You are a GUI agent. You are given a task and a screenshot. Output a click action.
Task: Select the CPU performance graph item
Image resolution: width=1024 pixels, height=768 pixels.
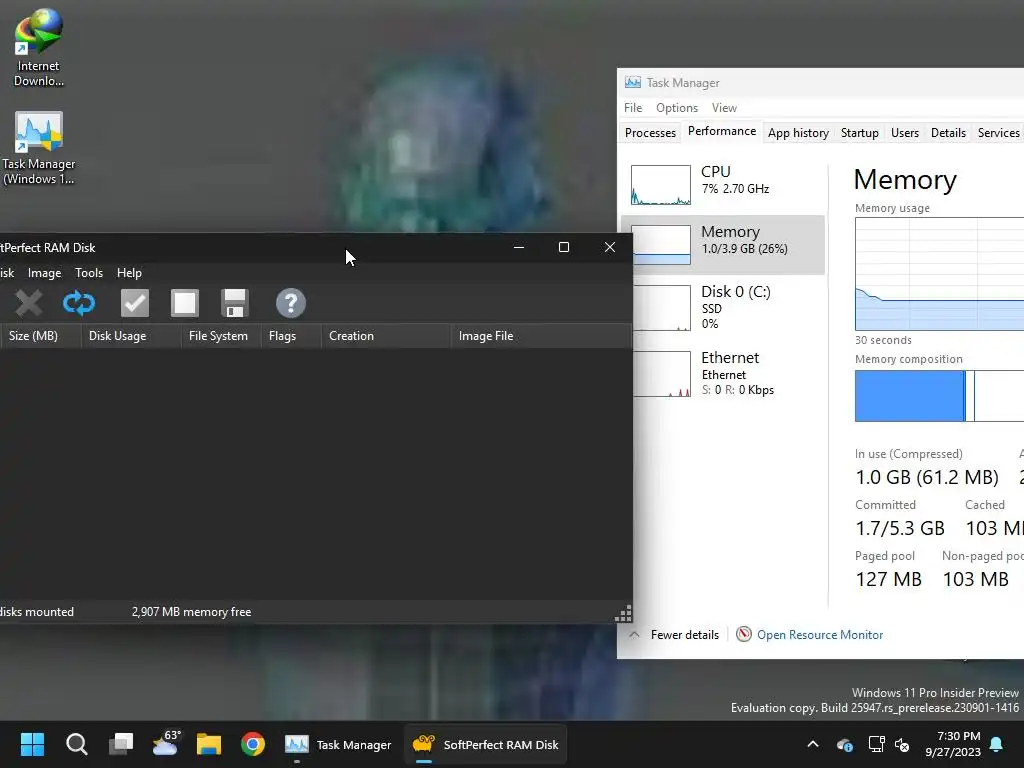[x=723, y=185]
